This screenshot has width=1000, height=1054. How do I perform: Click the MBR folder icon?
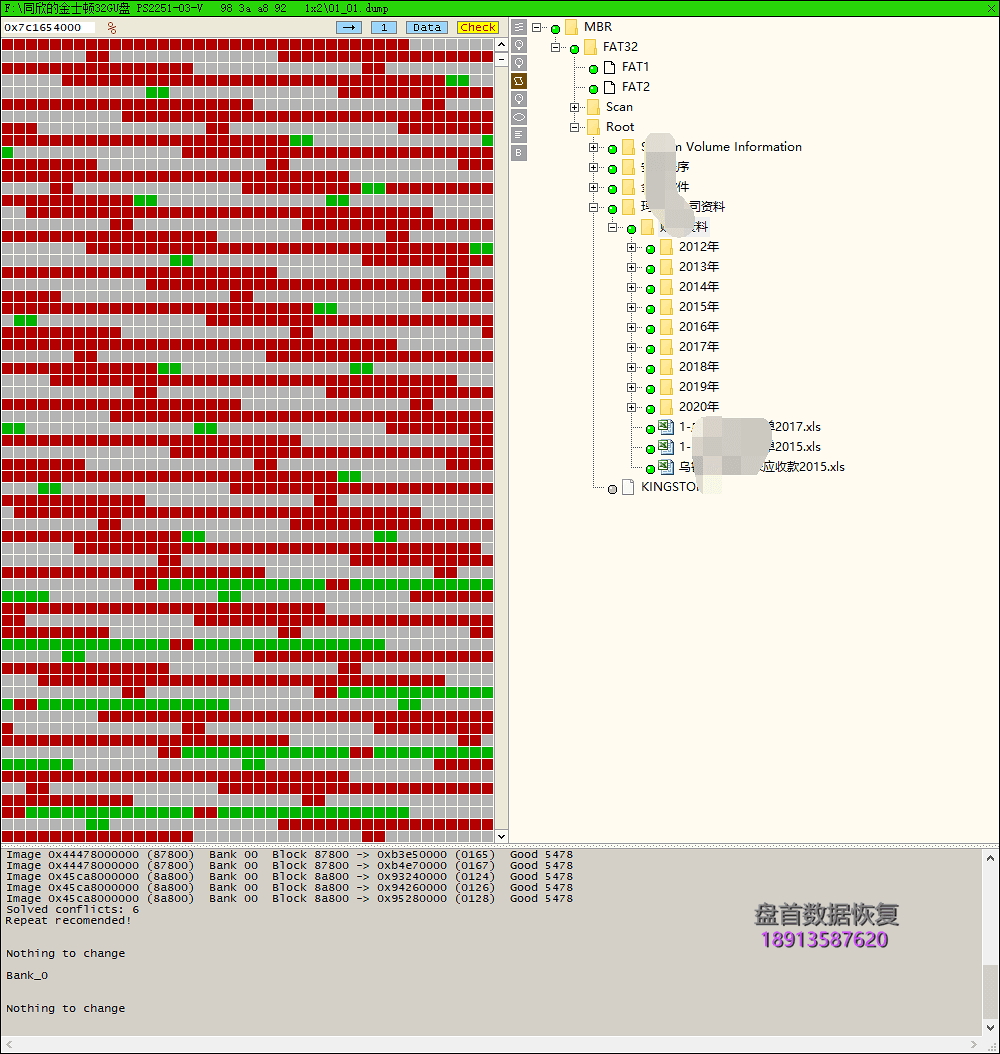tap(571, 27)
